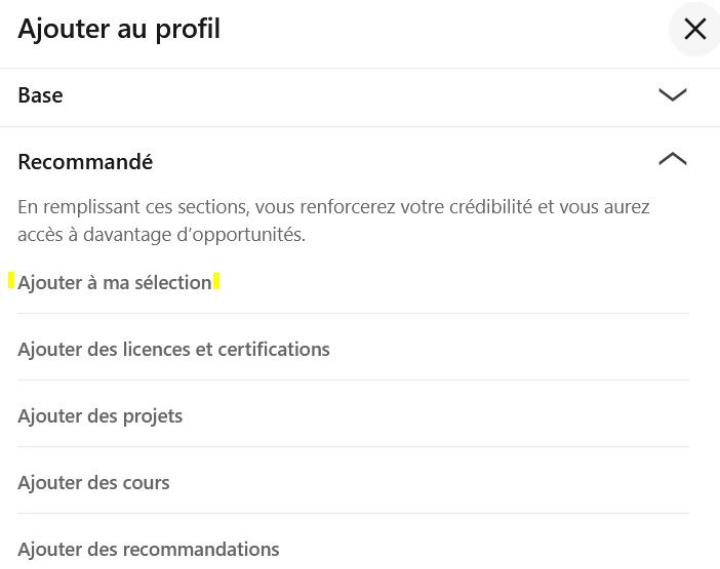Open "Ajouter à ma sélection"

coord(115,283)
